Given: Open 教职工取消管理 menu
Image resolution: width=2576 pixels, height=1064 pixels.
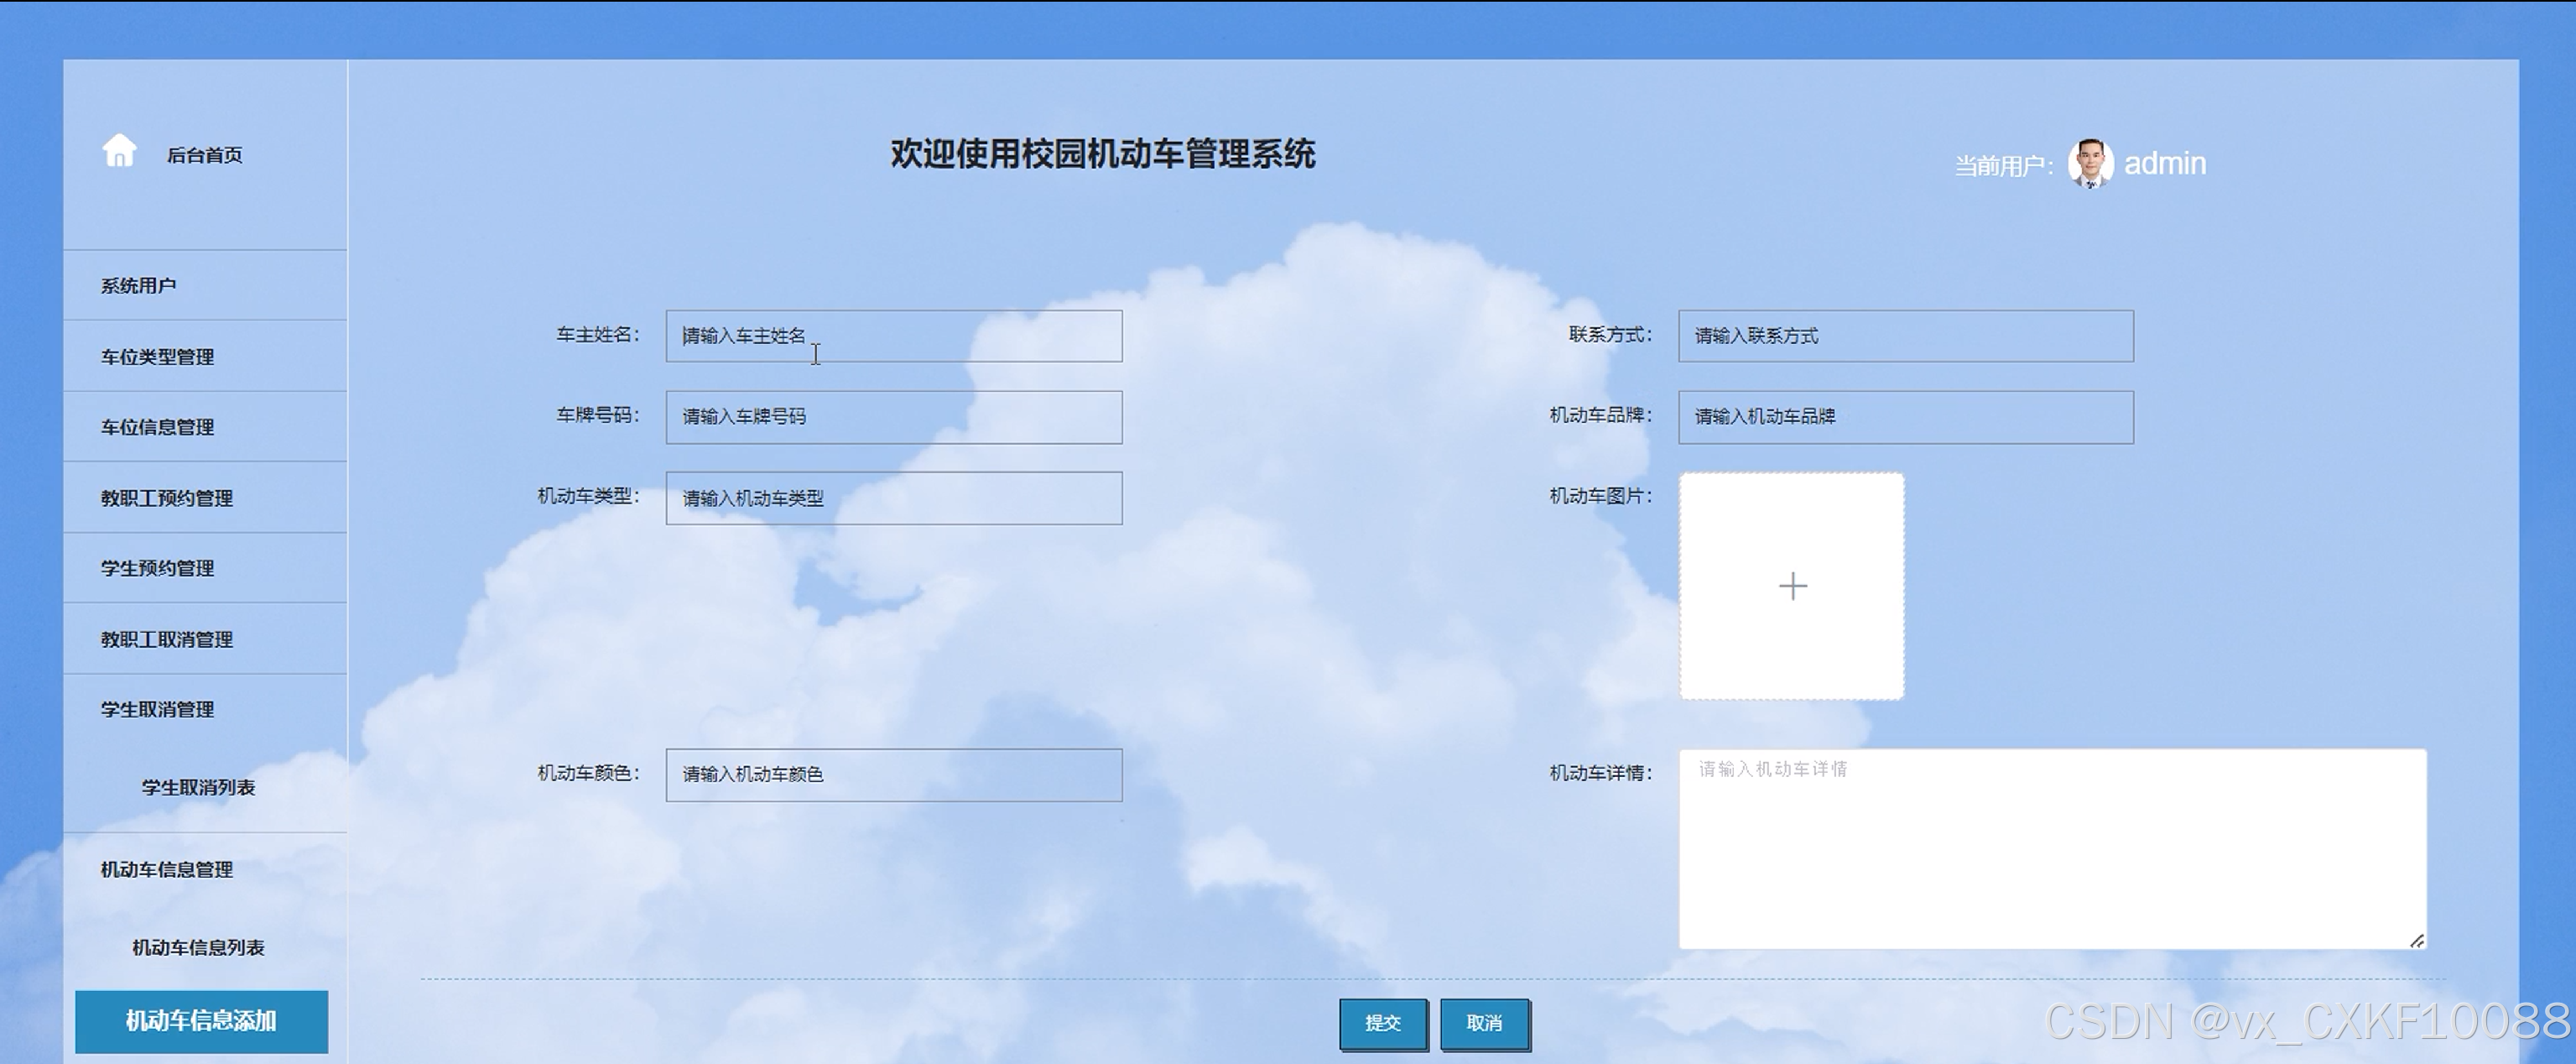Looking at the screenshot, I should point(166,639).
